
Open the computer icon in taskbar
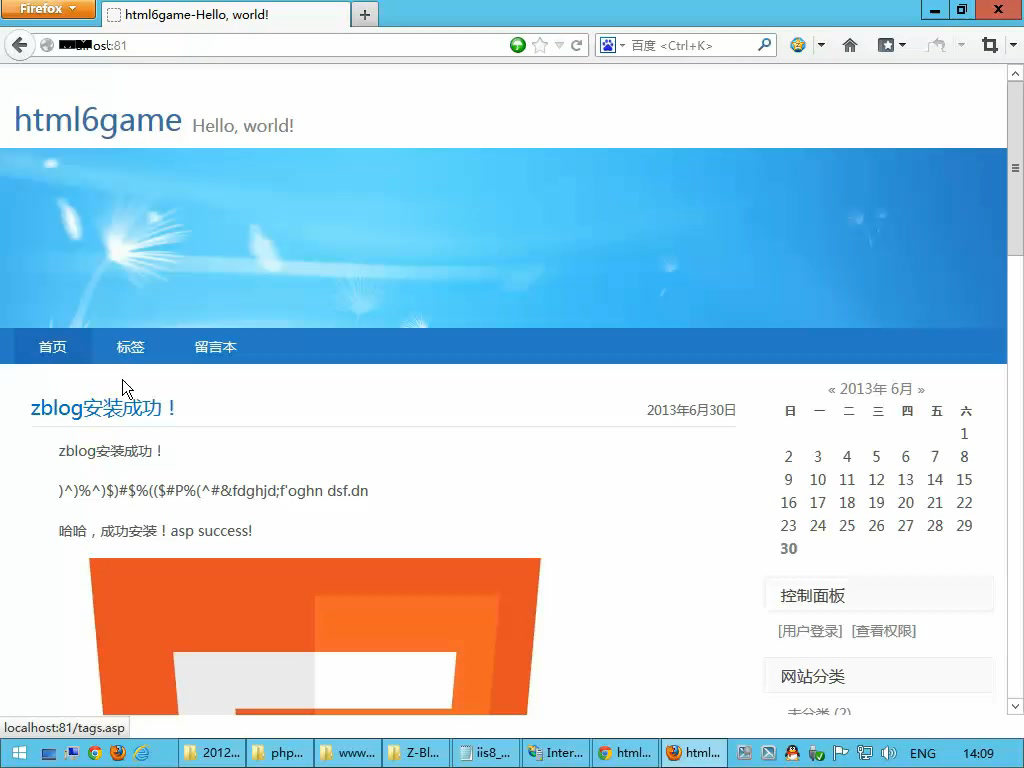(49, 753)
